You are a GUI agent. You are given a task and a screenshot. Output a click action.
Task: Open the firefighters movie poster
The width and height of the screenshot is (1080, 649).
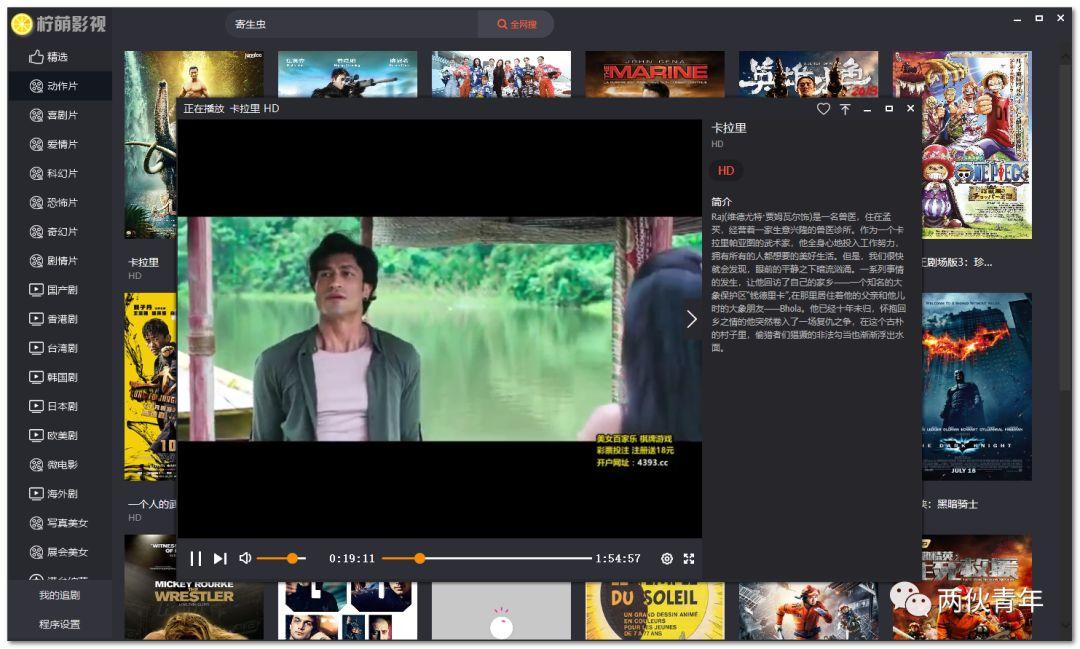(808, 611)
